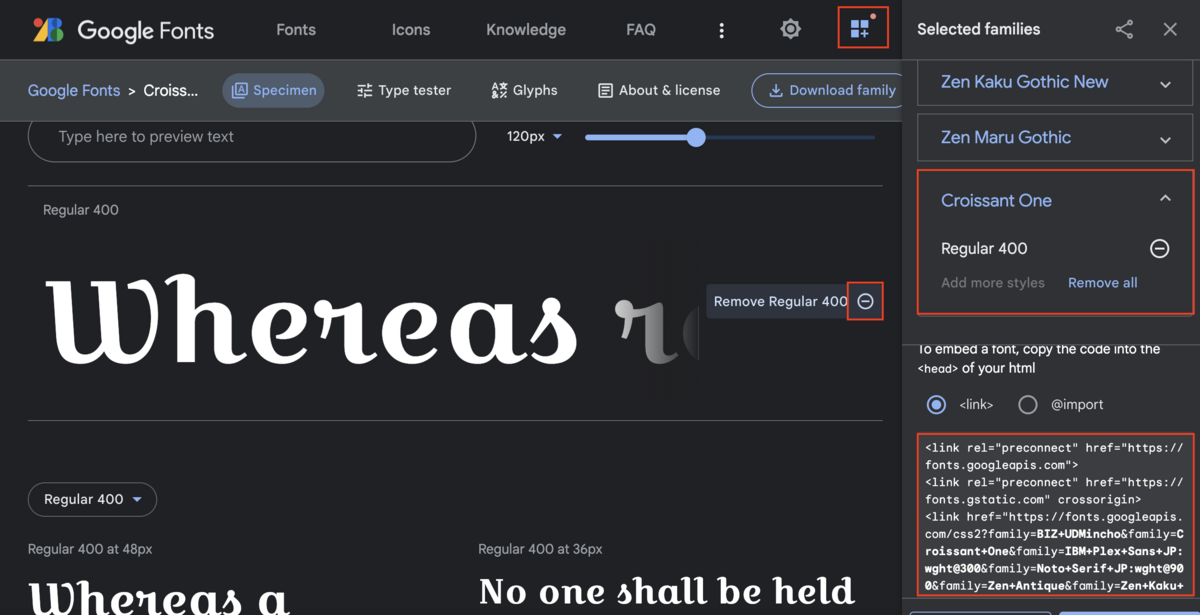Click the preview text input field

[252, 137]
